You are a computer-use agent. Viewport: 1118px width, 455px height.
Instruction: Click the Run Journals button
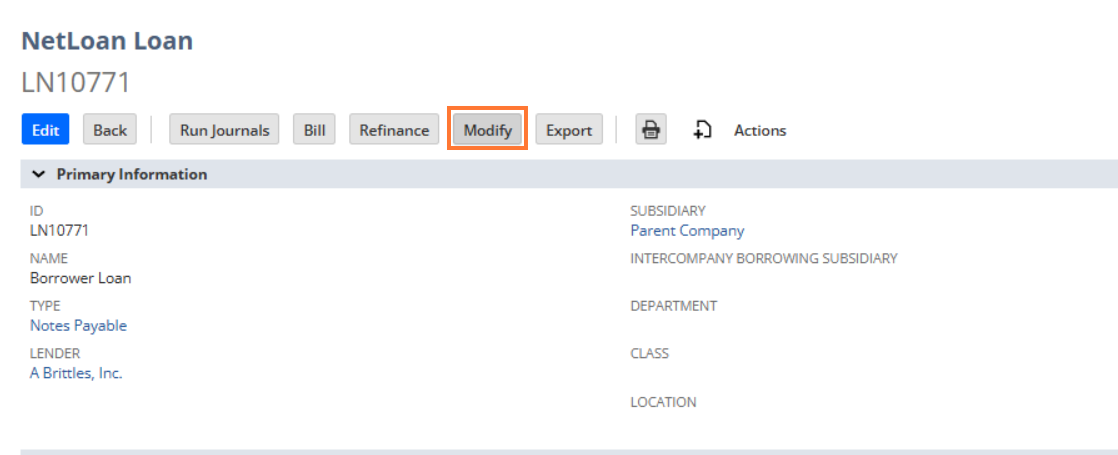coord(225,130)
